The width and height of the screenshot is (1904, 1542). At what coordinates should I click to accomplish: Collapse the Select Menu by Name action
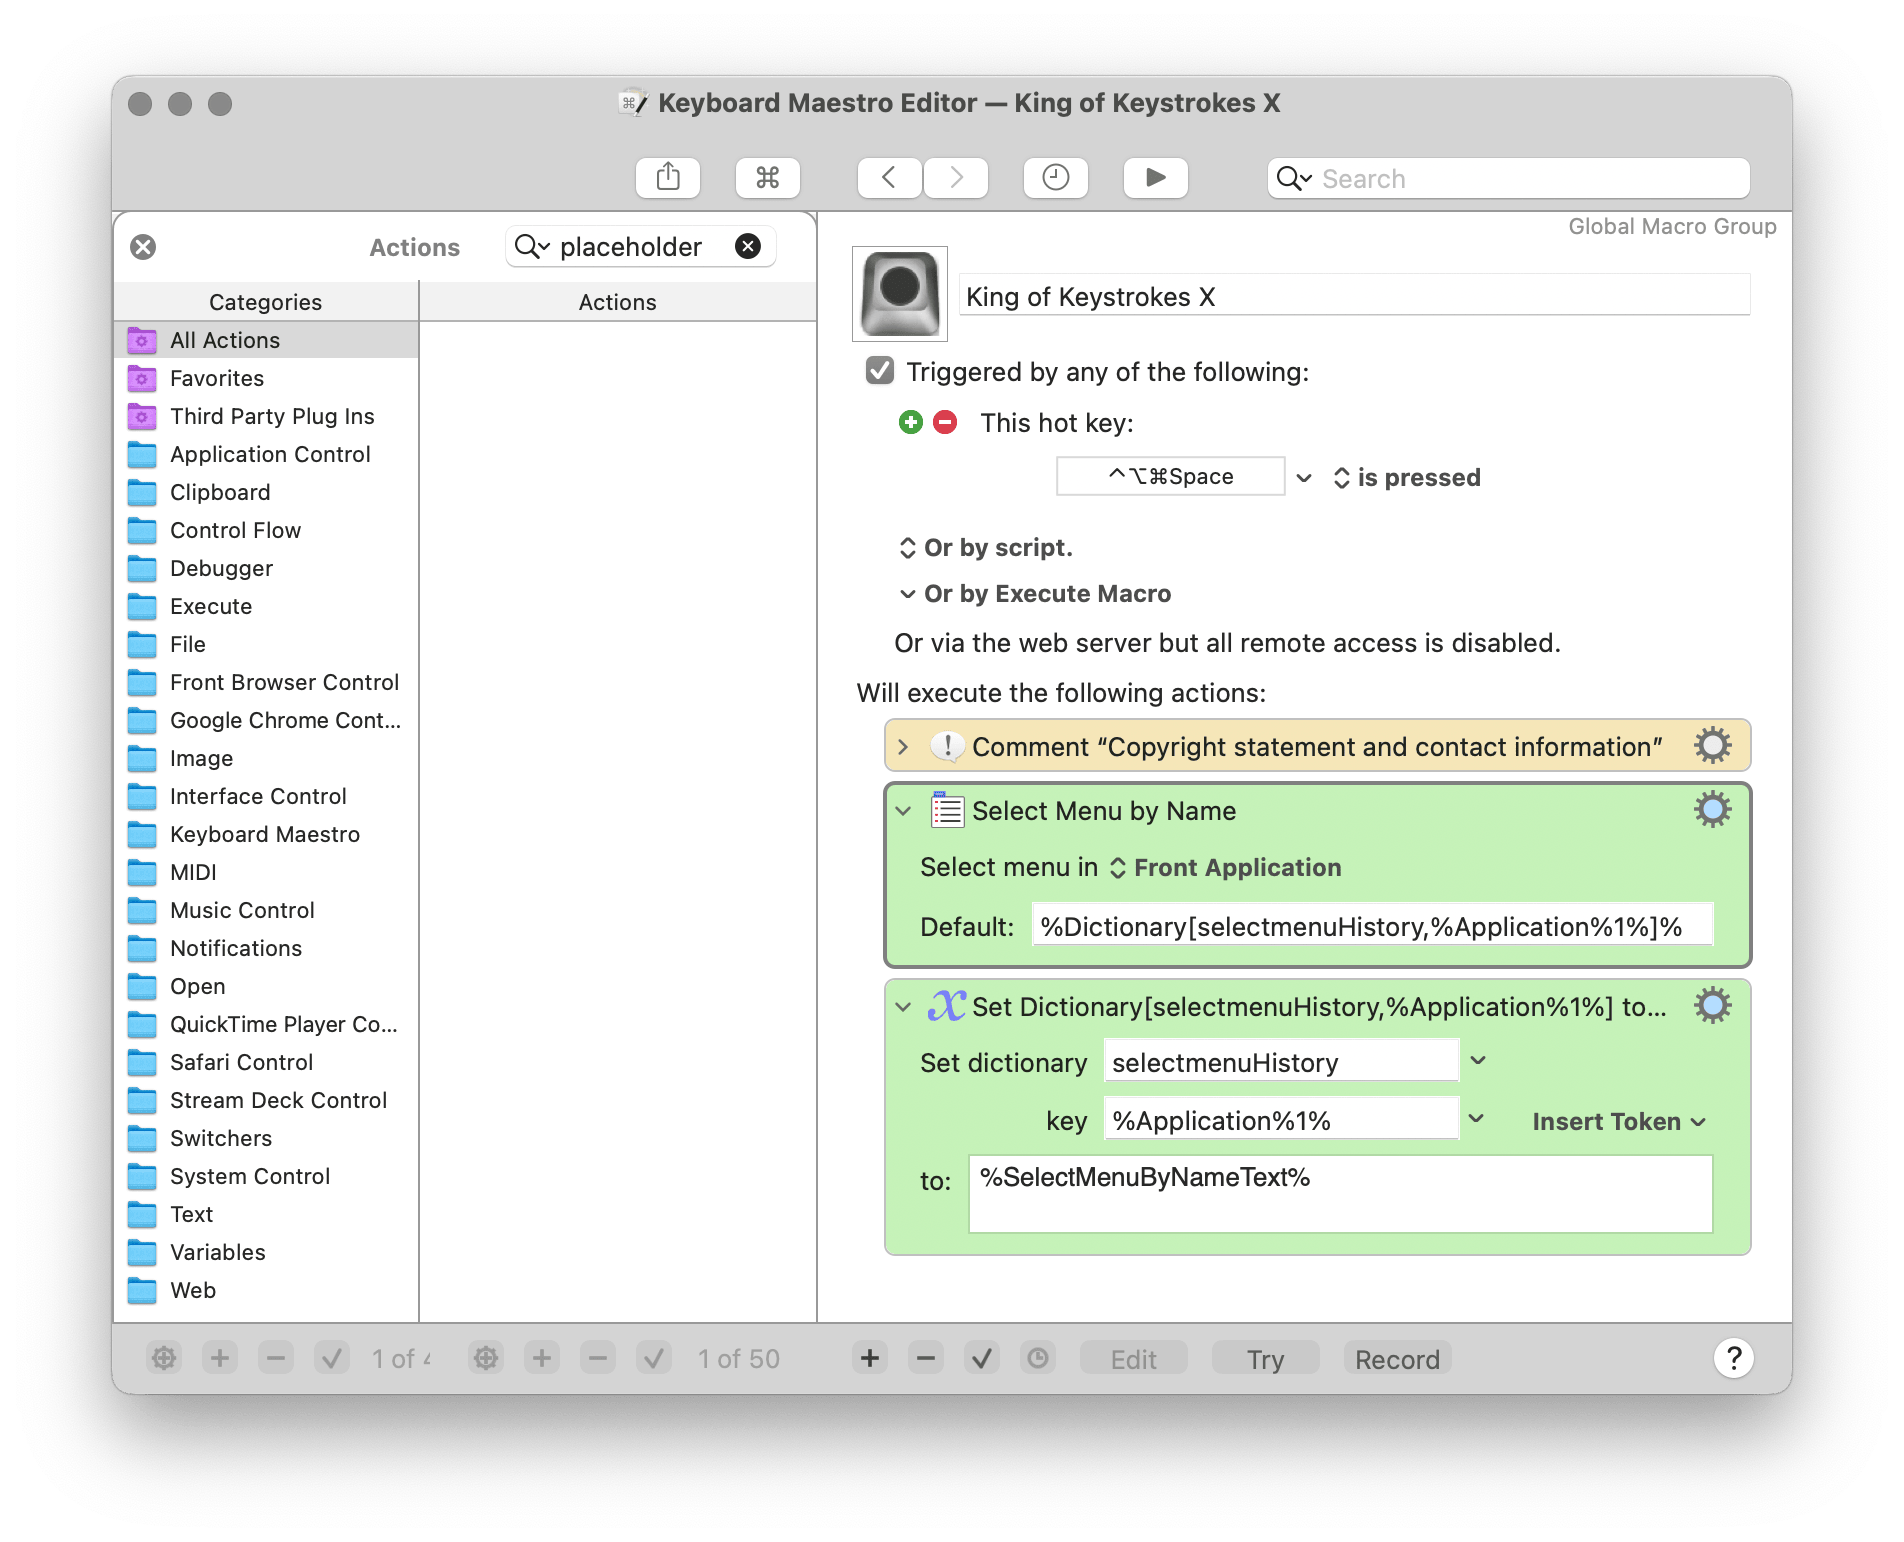click(x=903, y=811)
